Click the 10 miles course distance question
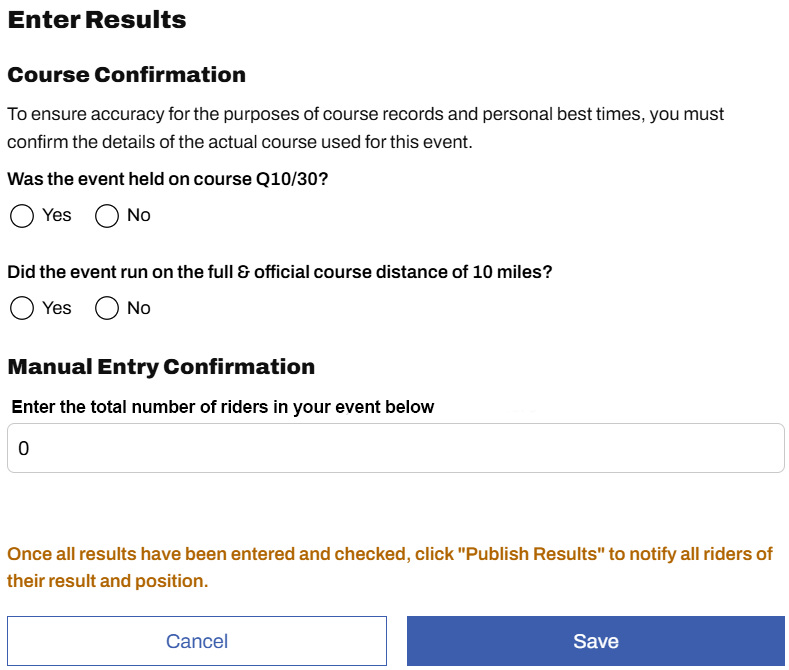Screen dimensions: 789x670 (280, 272)
